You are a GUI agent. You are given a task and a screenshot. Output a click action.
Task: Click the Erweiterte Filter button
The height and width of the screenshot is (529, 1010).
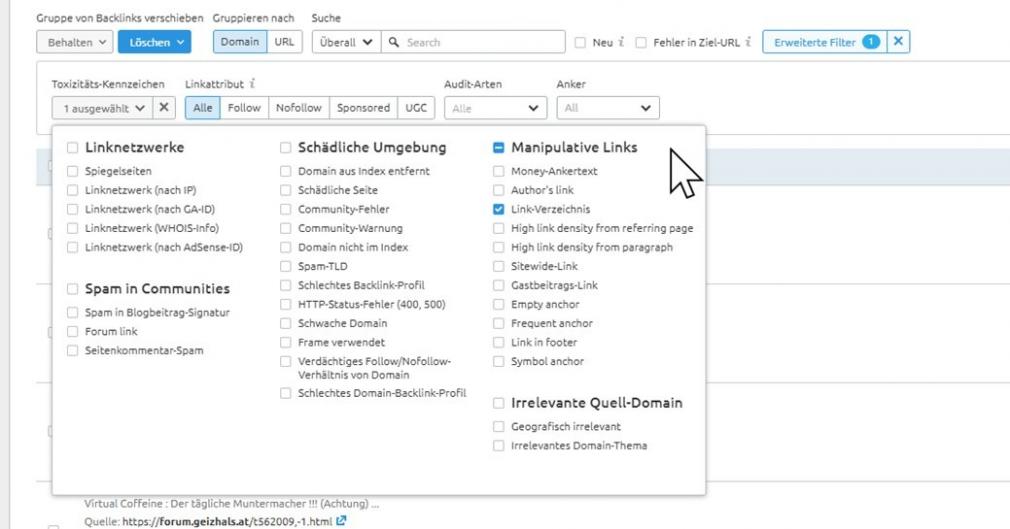824,42
